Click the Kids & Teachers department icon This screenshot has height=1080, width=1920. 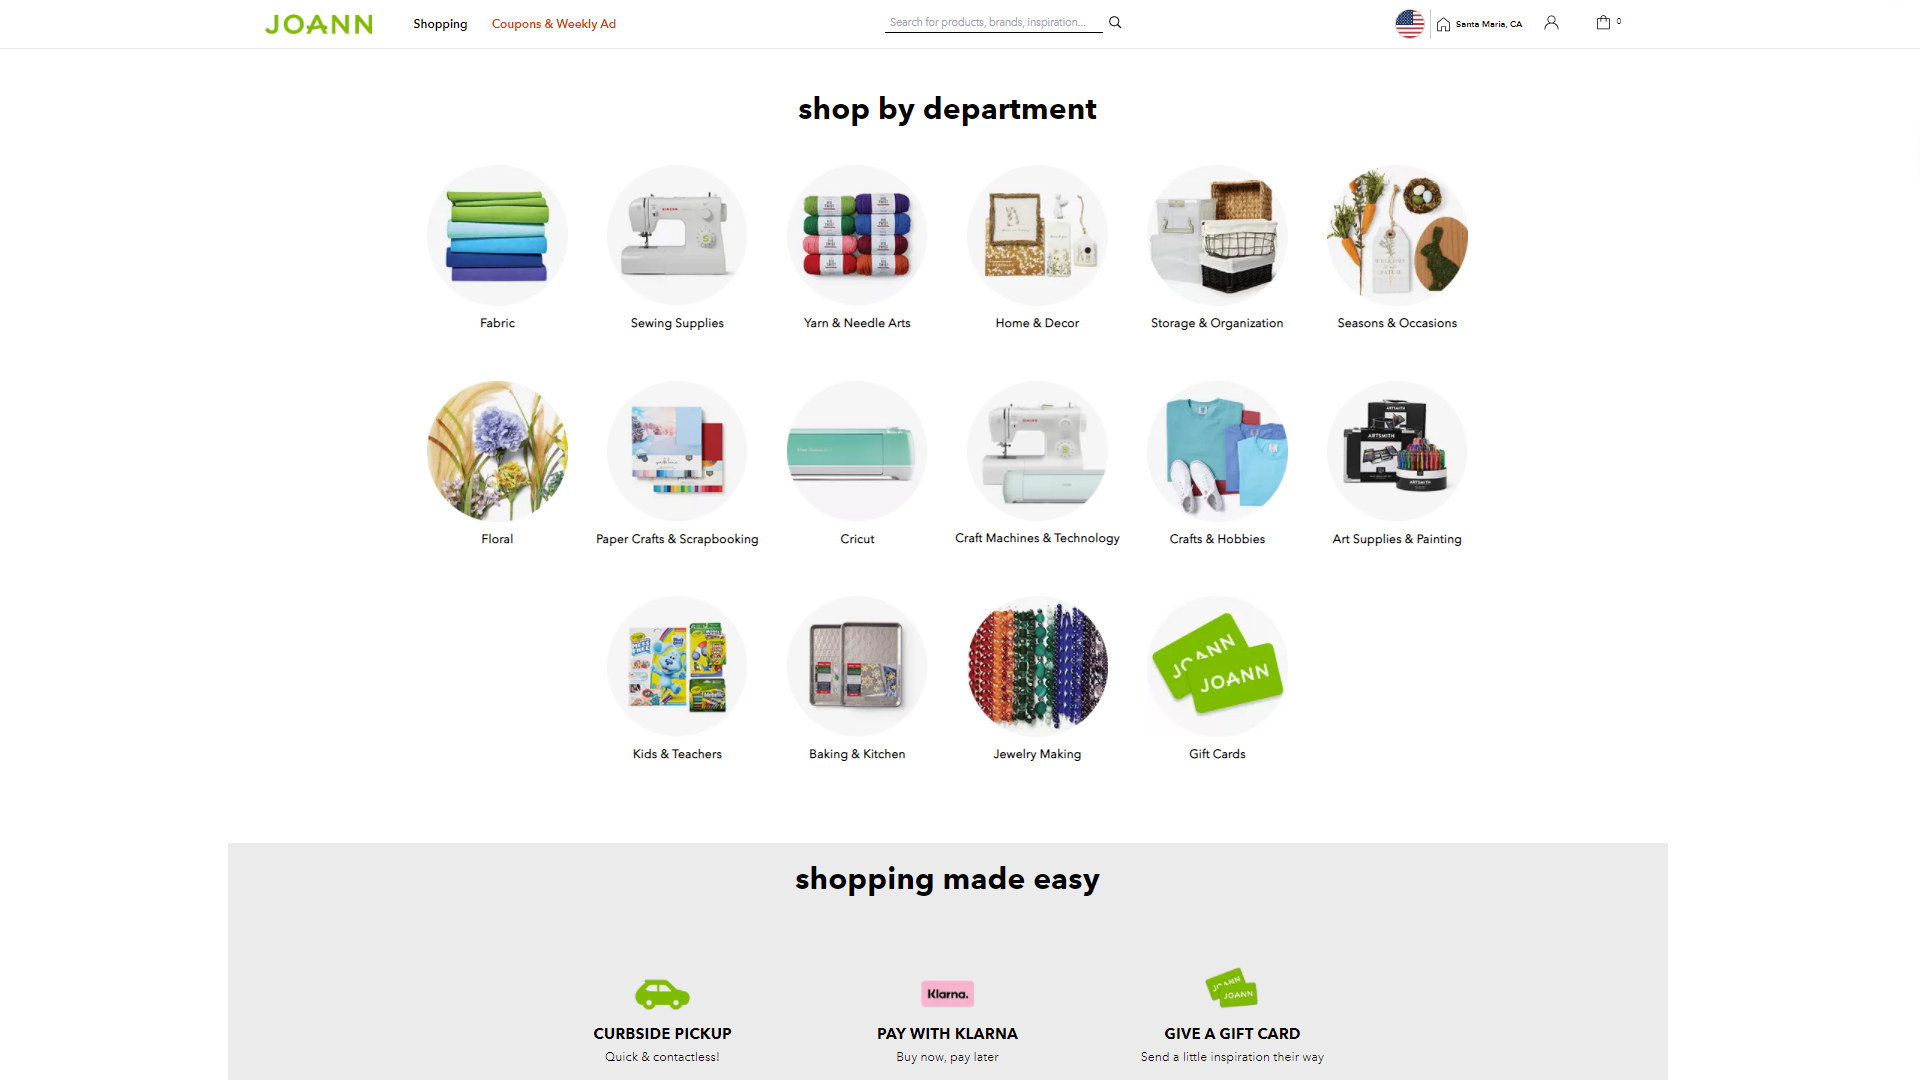pyautogui.click(x=676, y=665)
